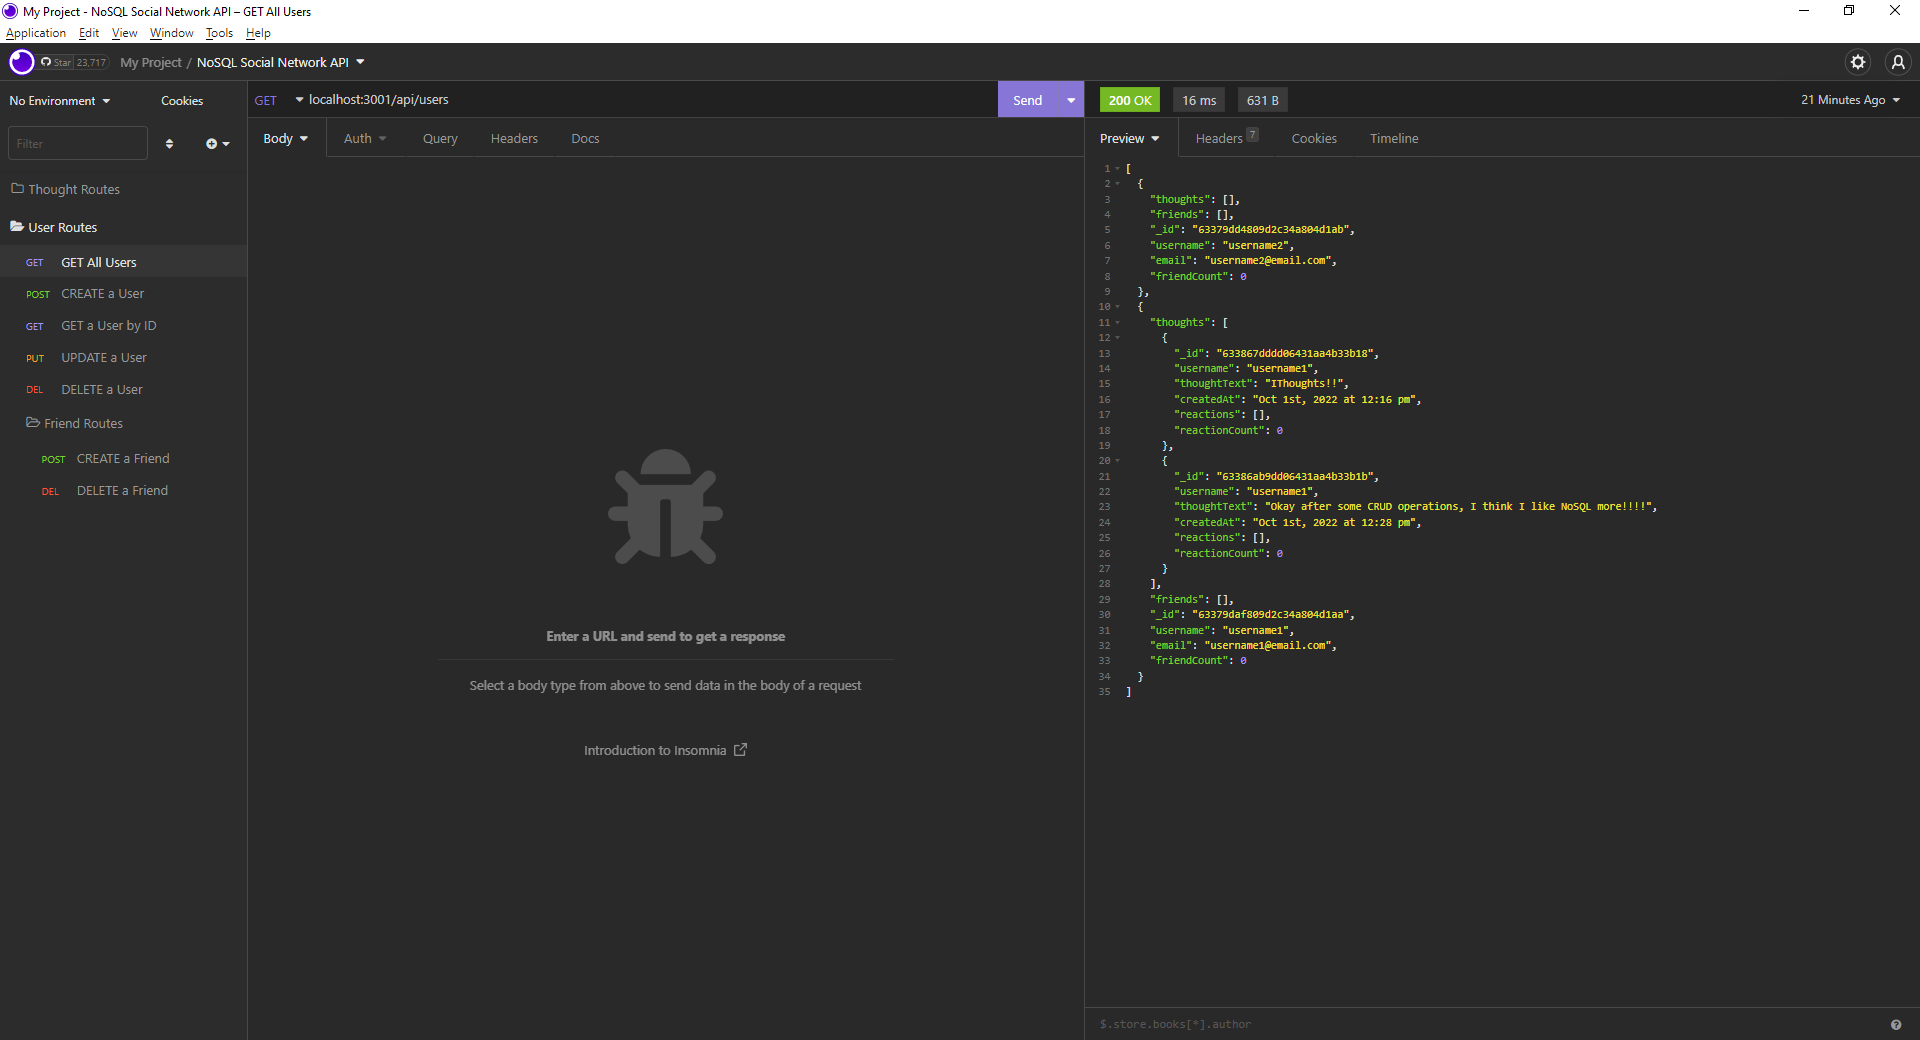Open the Tools menu
This screenshot has height=1040, width=1920.
(x=218, y=33)
